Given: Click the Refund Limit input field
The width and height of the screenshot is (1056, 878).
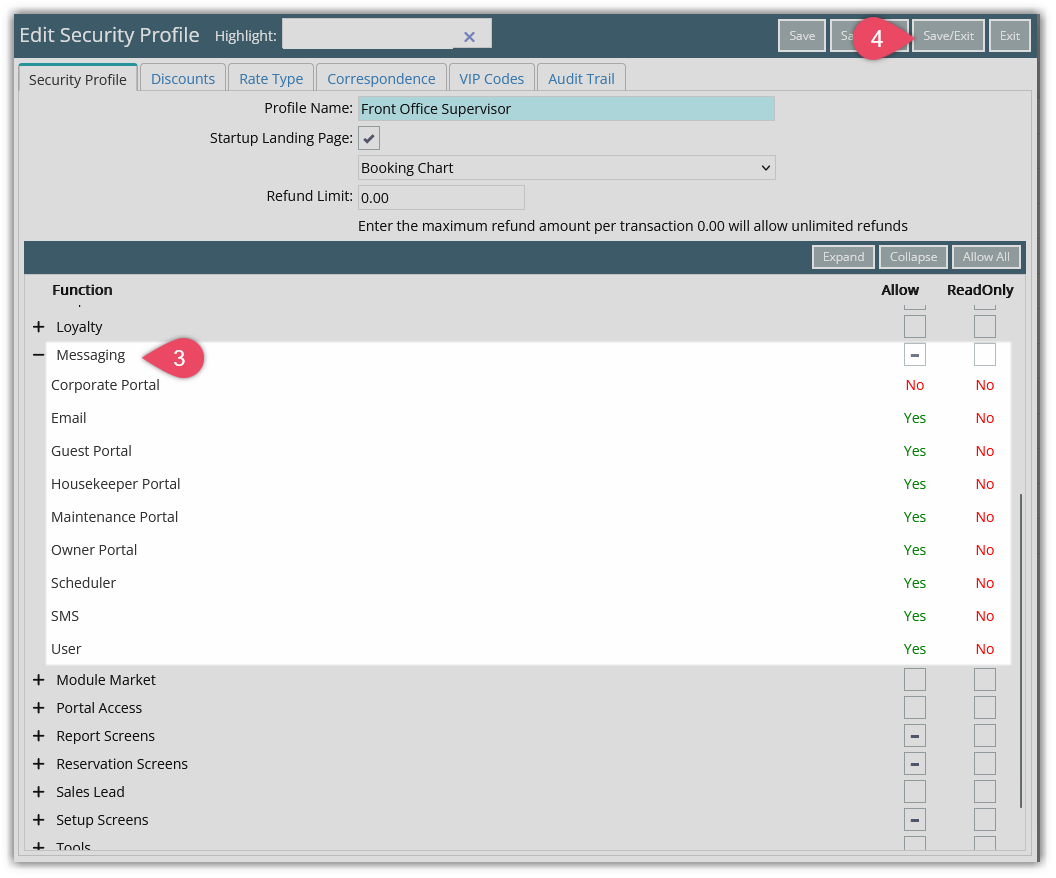Looking at the screenshot, I should point(441,198).
